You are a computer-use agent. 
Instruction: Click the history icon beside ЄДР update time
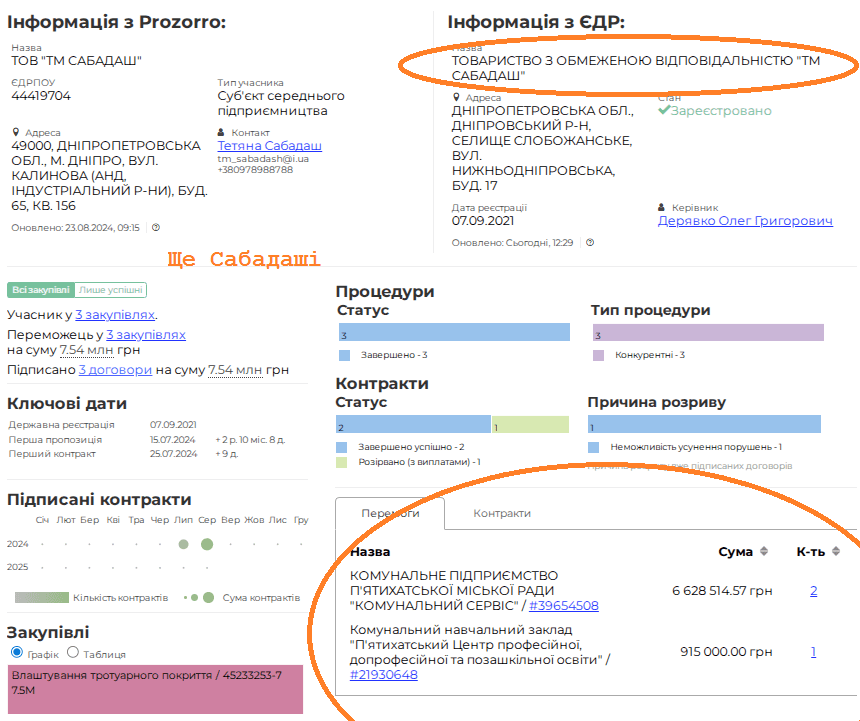(x=590, y=243)
